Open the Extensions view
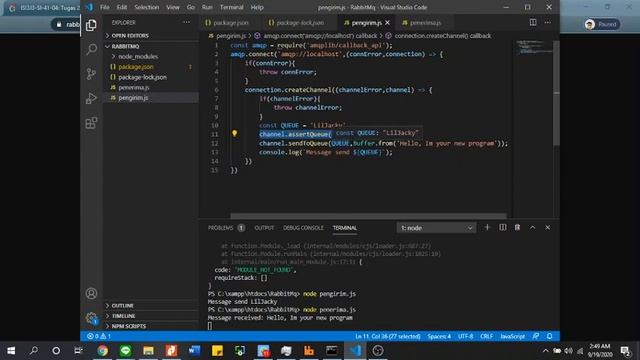This screenshot has height=360, width=640. (91, 123)
